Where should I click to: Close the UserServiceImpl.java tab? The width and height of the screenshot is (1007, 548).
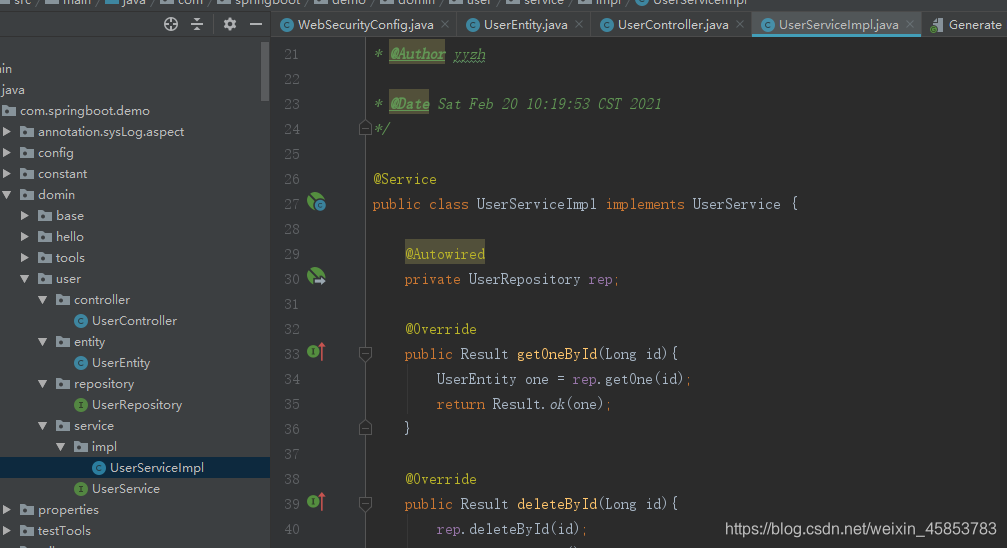click(910, 24)
